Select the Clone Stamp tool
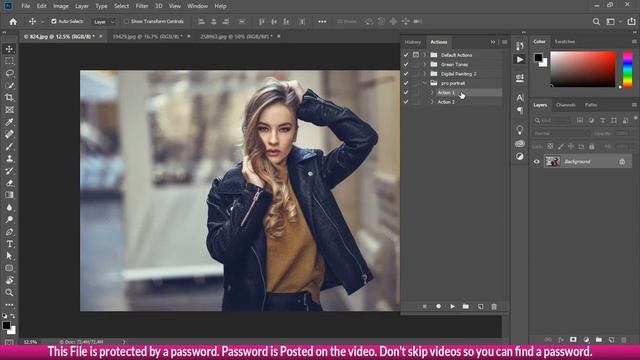This screenshot has width=640, height=360. (9, 159)
